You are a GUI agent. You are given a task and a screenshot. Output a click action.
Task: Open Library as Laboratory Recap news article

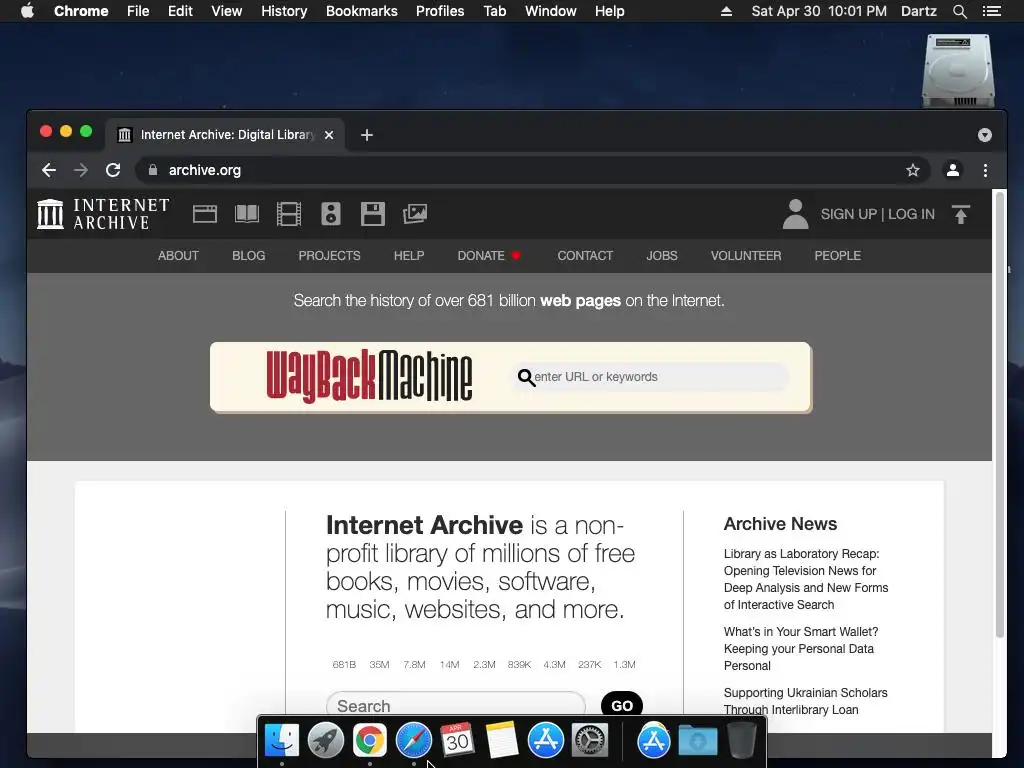[x=806, y=579]
